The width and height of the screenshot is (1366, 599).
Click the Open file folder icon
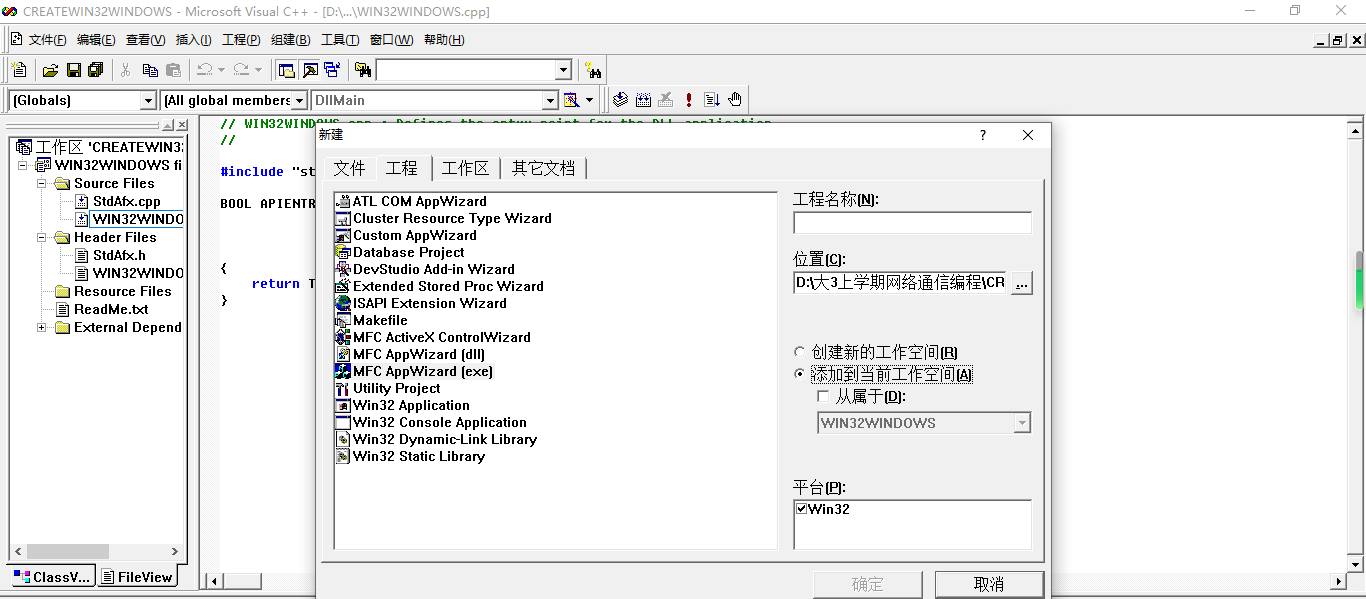pyautogui.click(x=50, y=70)
